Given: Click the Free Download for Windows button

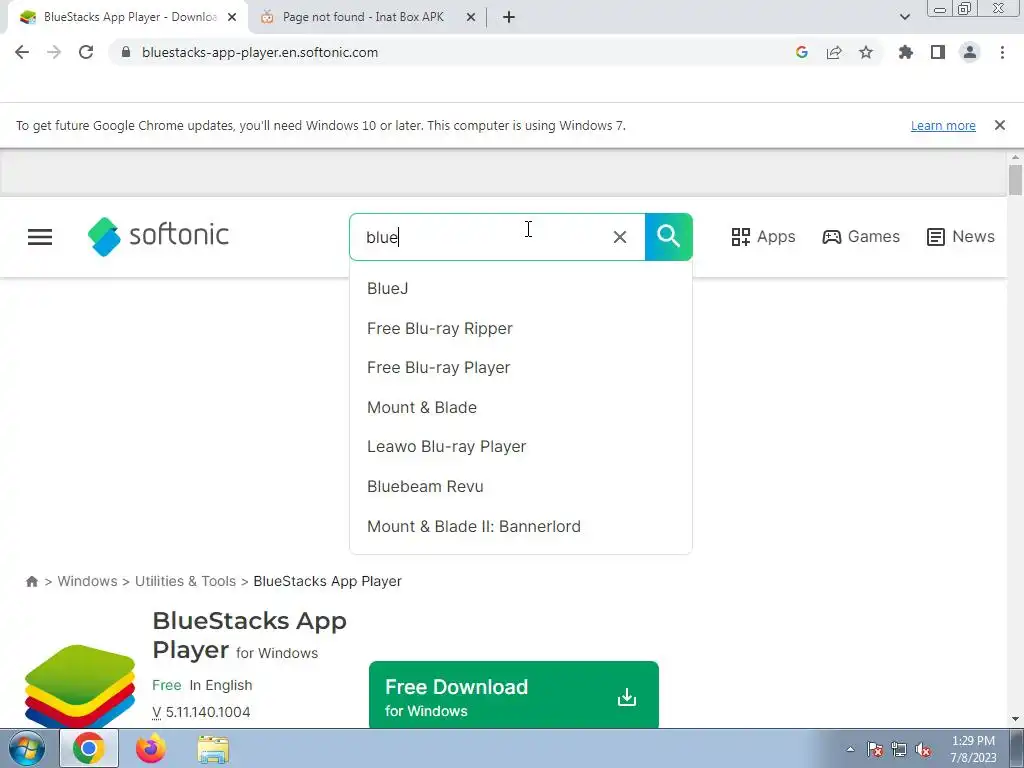Looking at the screenshot, I should 513,696.
